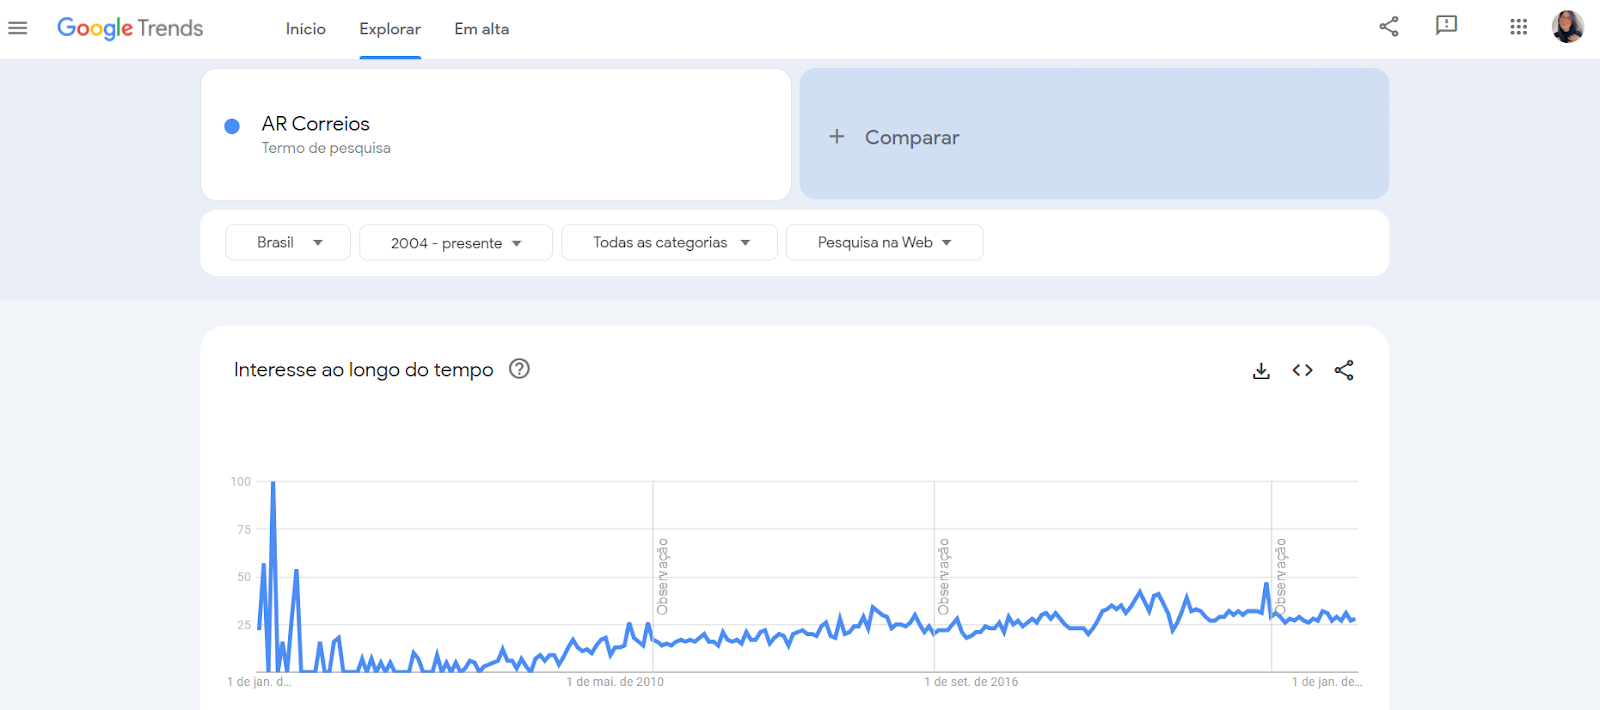Viewport: 1600px width, 710px height.
Task: Click the blue dot beside AR Correios
Action: point(232,126)
